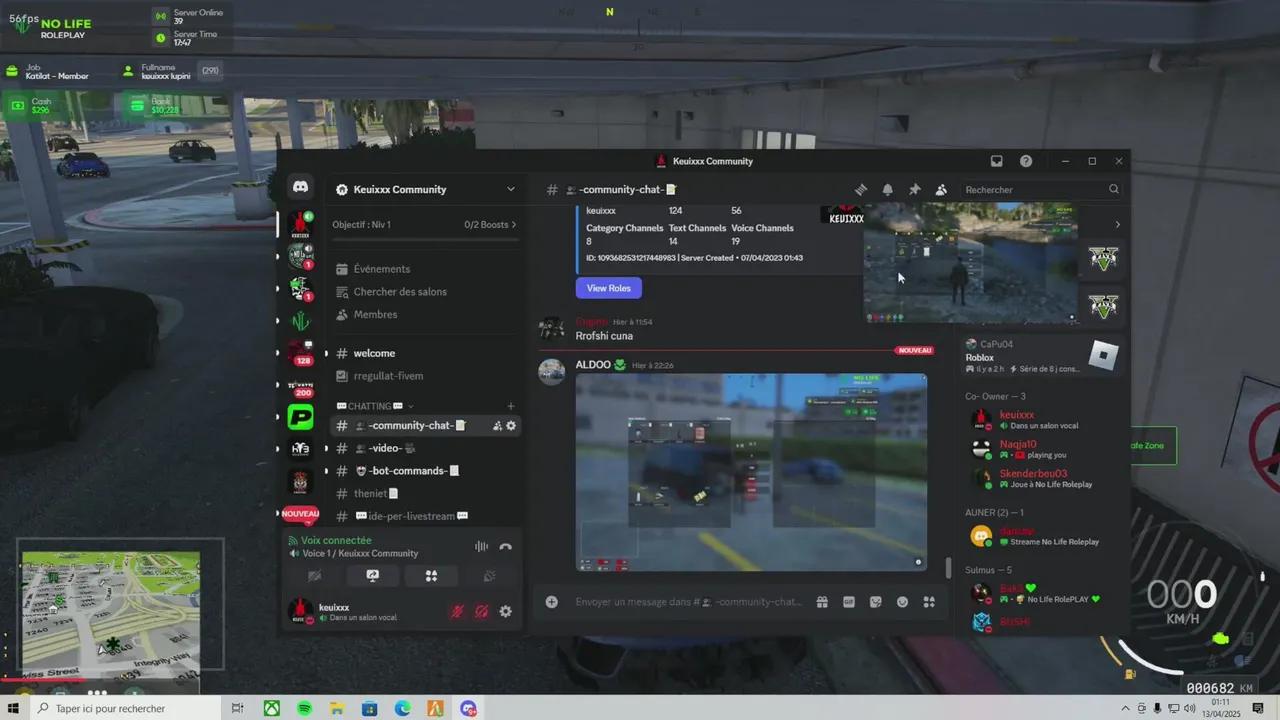Image resolution: width=1280 pixels, height=720 pixels.
Task: Open notification settings bell icon
Action: click(888, 189)
